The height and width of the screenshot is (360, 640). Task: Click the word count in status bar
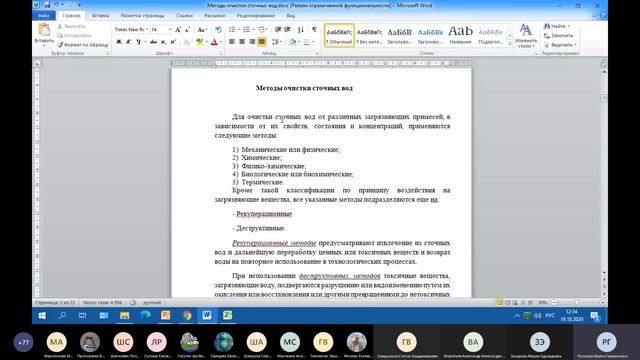click(x=102, y=302)
